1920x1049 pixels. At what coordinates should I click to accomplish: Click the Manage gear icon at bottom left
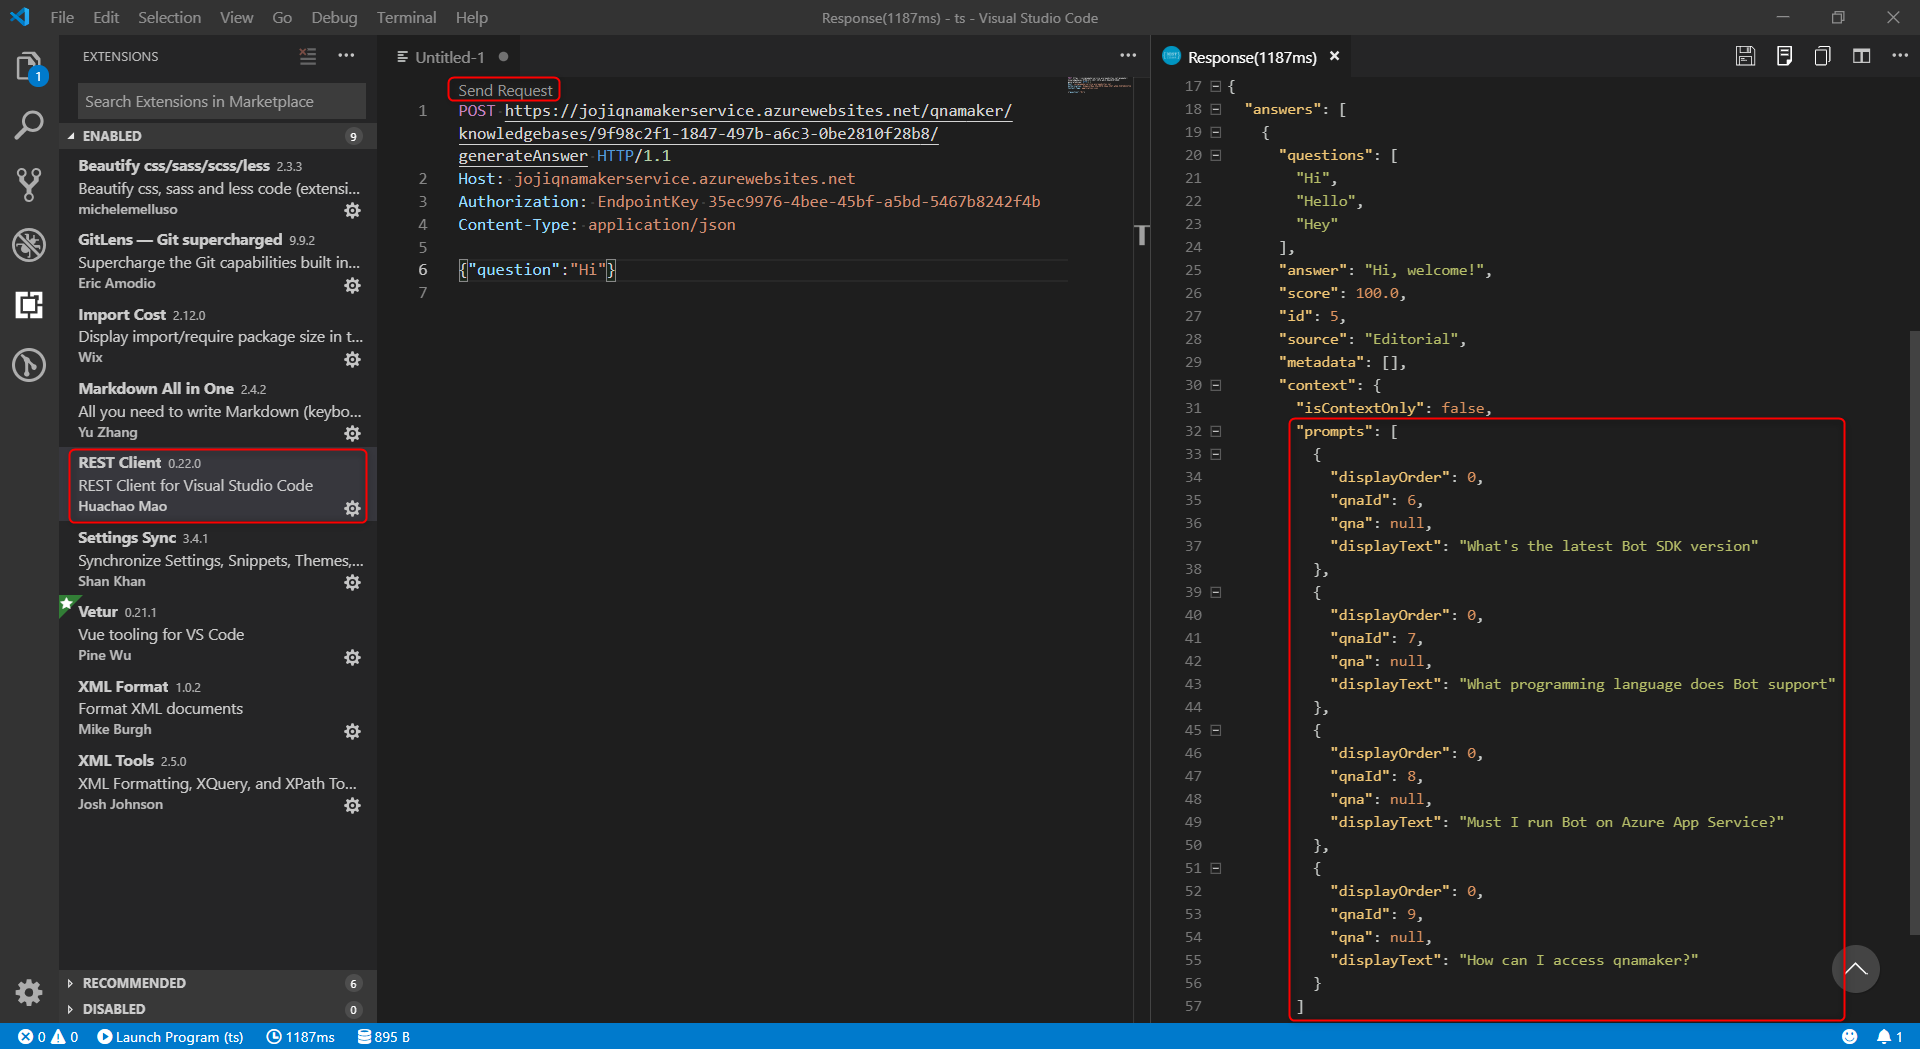tap(29, 992)
